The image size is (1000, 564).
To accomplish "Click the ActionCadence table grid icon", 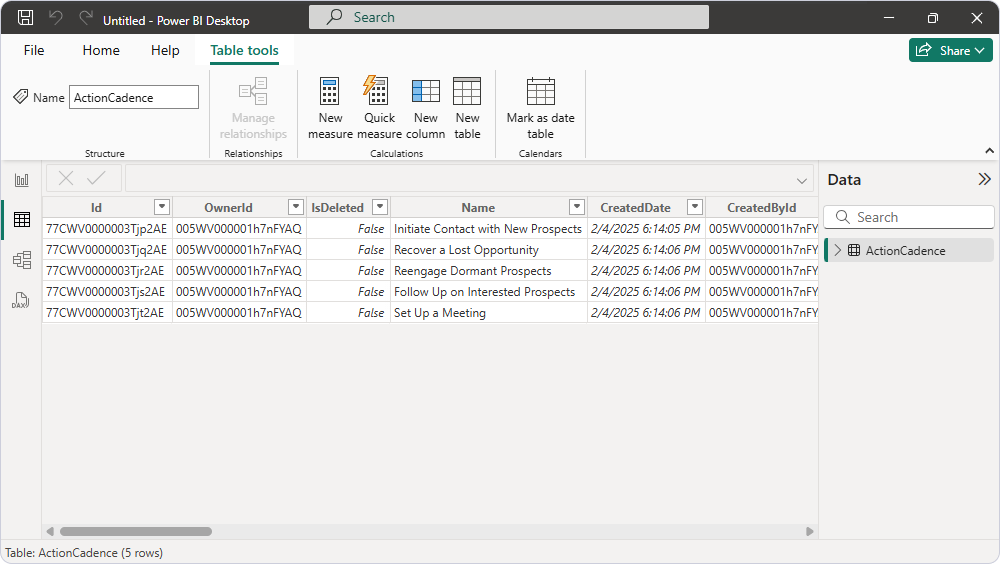I will pyautogui.click(x=854, y=250).
